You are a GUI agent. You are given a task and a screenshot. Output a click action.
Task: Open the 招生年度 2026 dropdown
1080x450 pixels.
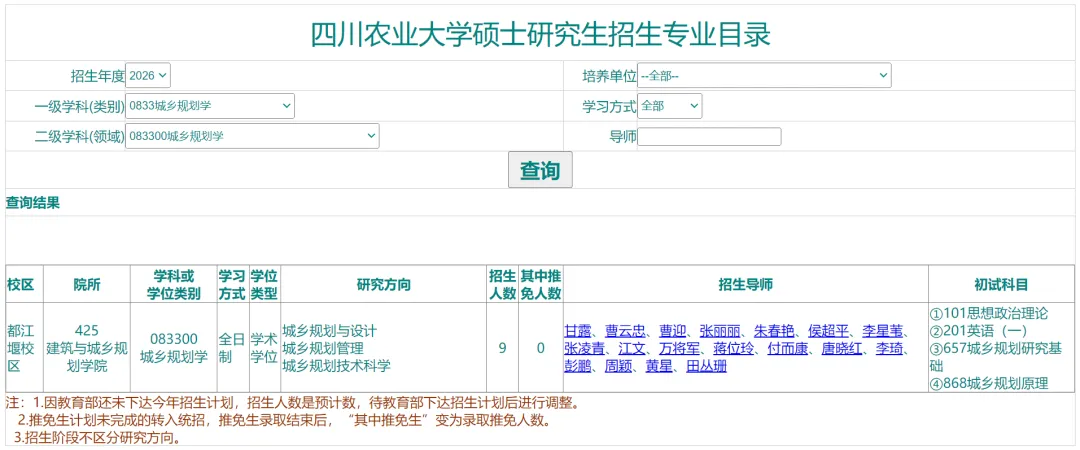coord(148,75)
